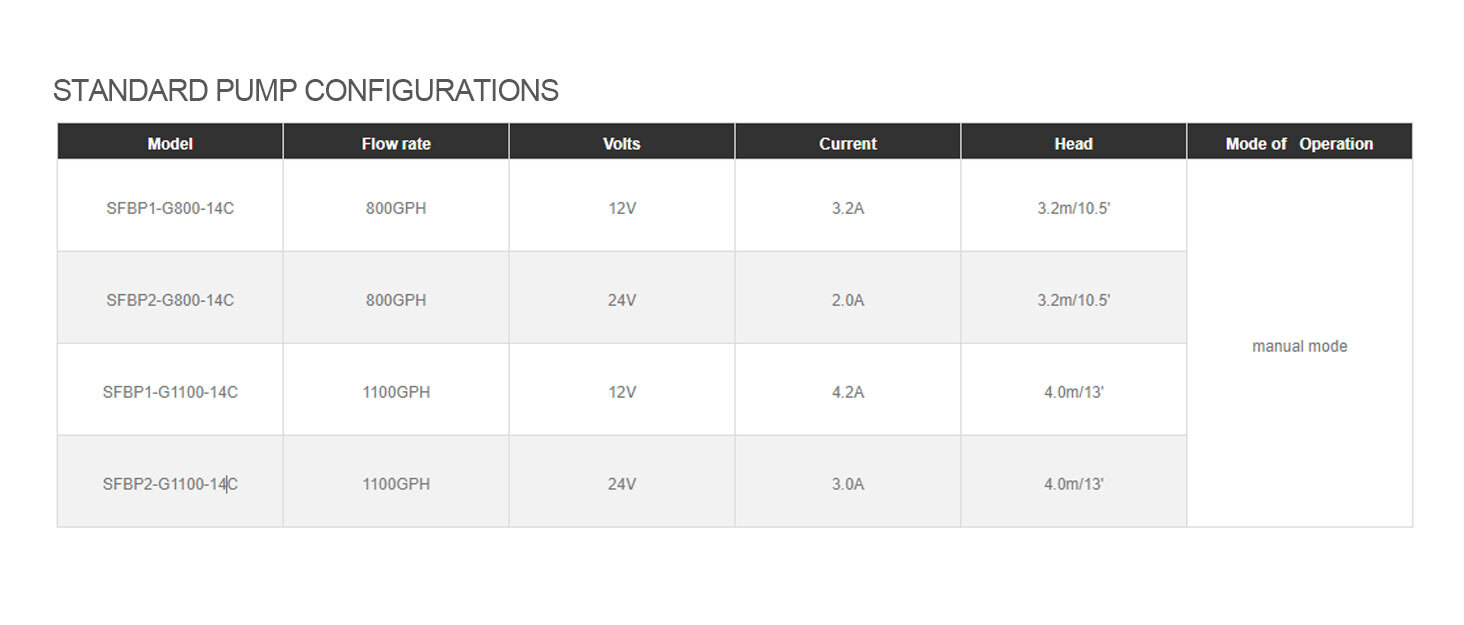Click the 2.0A current value

pyautogui.click(x=848, y=300)
